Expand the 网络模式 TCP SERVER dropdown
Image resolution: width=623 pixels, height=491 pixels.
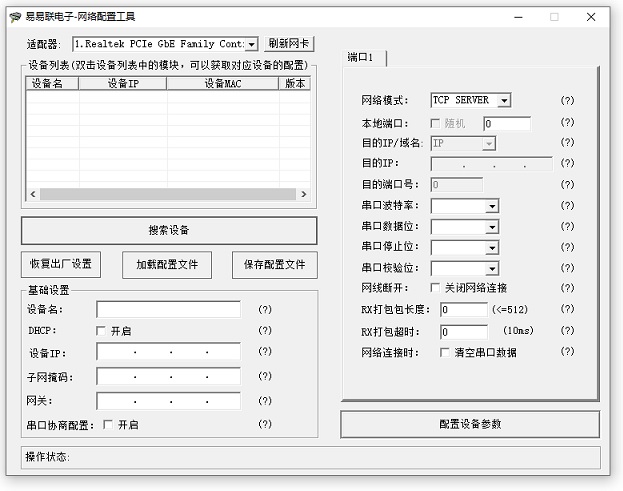pos(504,101)
